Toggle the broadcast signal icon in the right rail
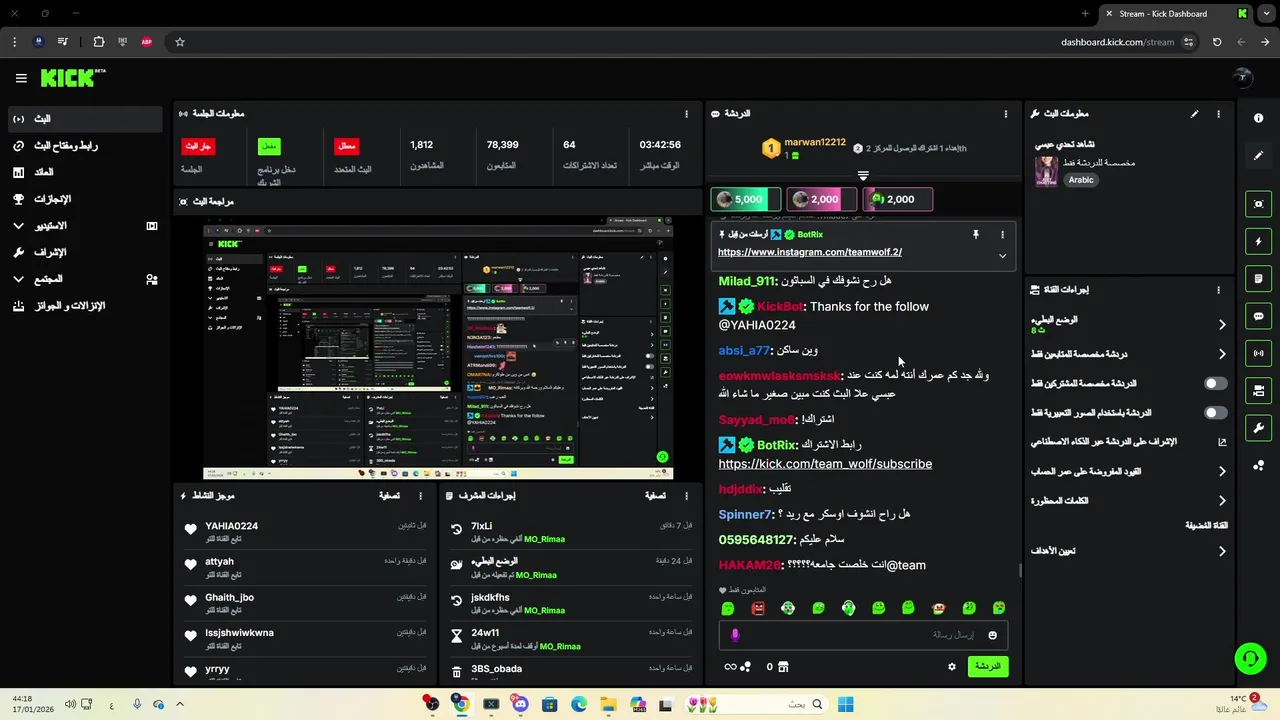 coord(1258,353)
